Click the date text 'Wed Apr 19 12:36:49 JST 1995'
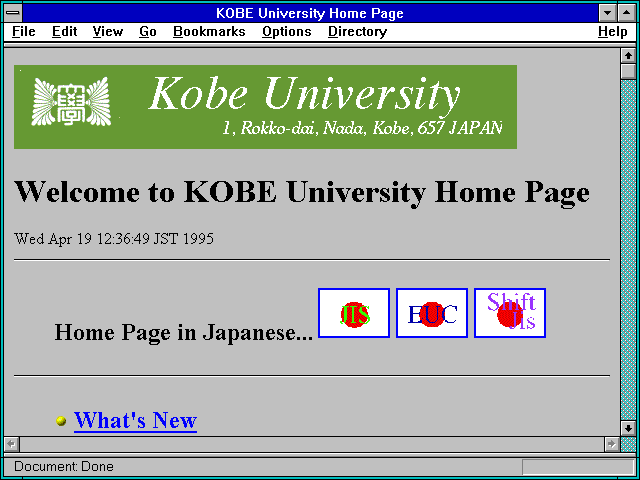The image size is (640, 480). point(114,239)
